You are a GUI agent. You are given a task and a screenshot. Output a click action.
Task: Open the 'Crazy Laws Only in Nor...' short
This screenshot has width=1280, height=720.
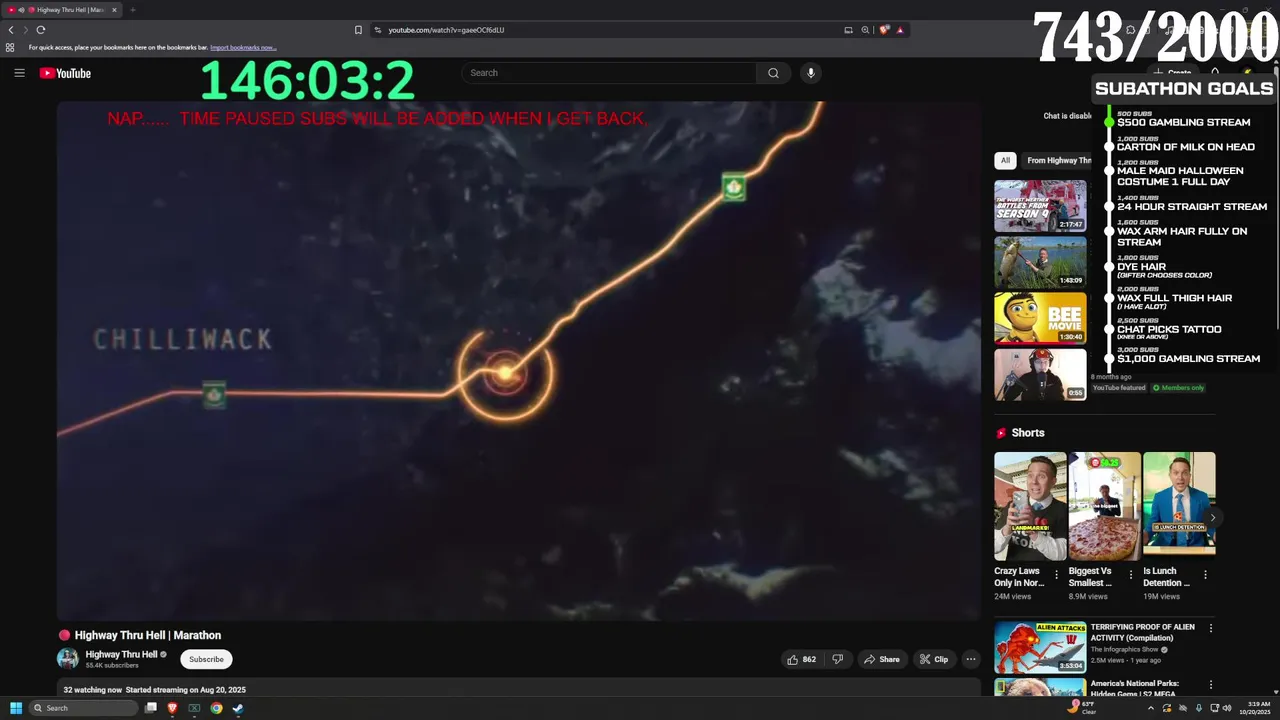tap(1030, 506)
